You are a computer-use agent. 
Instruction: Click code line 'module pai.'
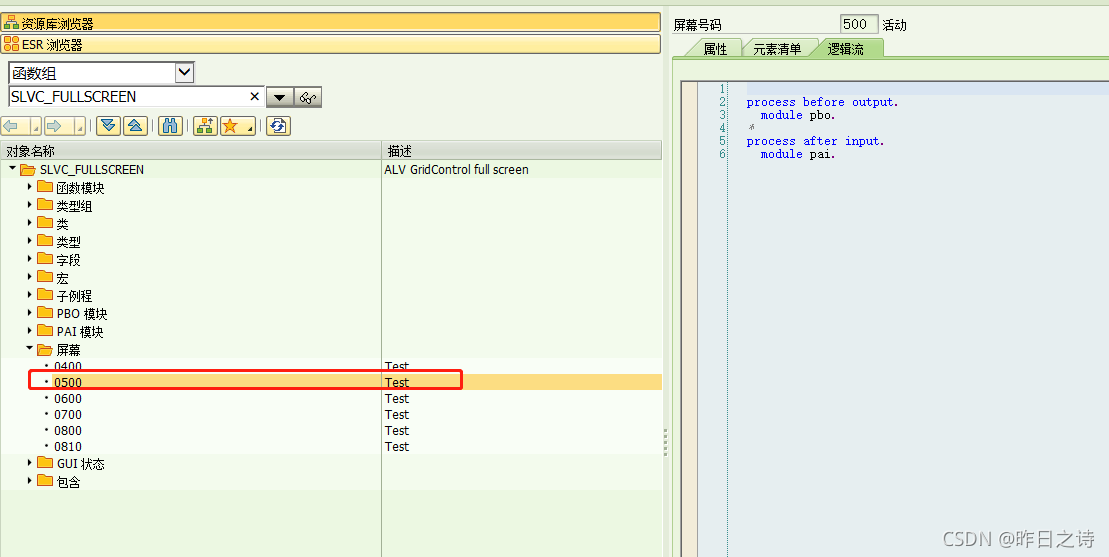798,154
